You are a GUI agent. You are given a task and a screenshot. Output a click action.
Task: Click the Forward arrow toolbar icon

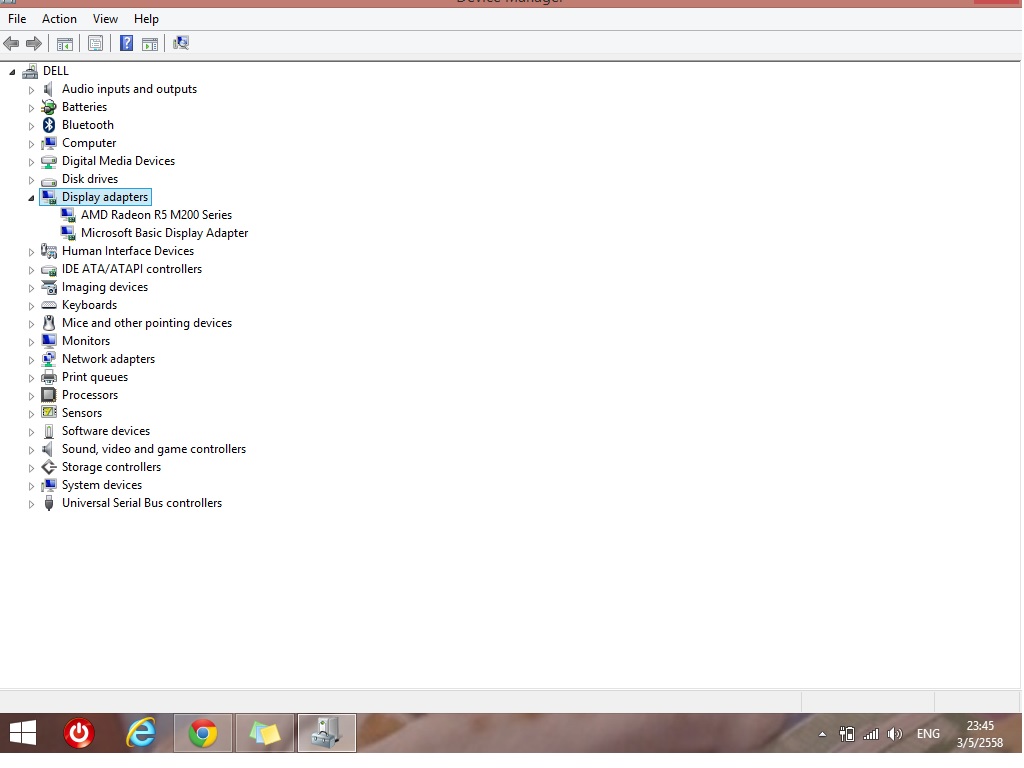[34, 44]
